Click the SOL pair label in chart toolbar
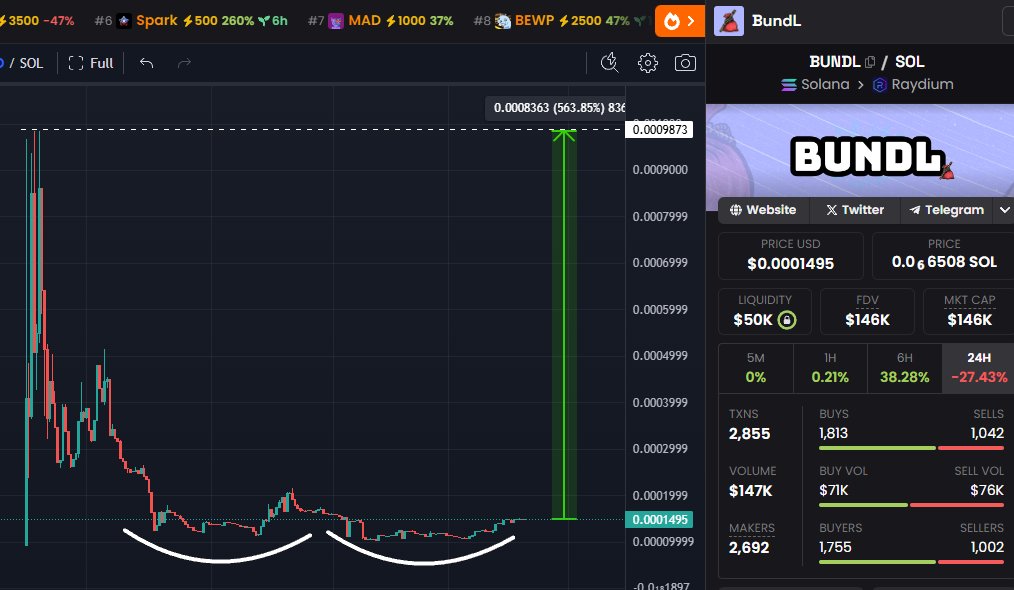 [31, 63]
